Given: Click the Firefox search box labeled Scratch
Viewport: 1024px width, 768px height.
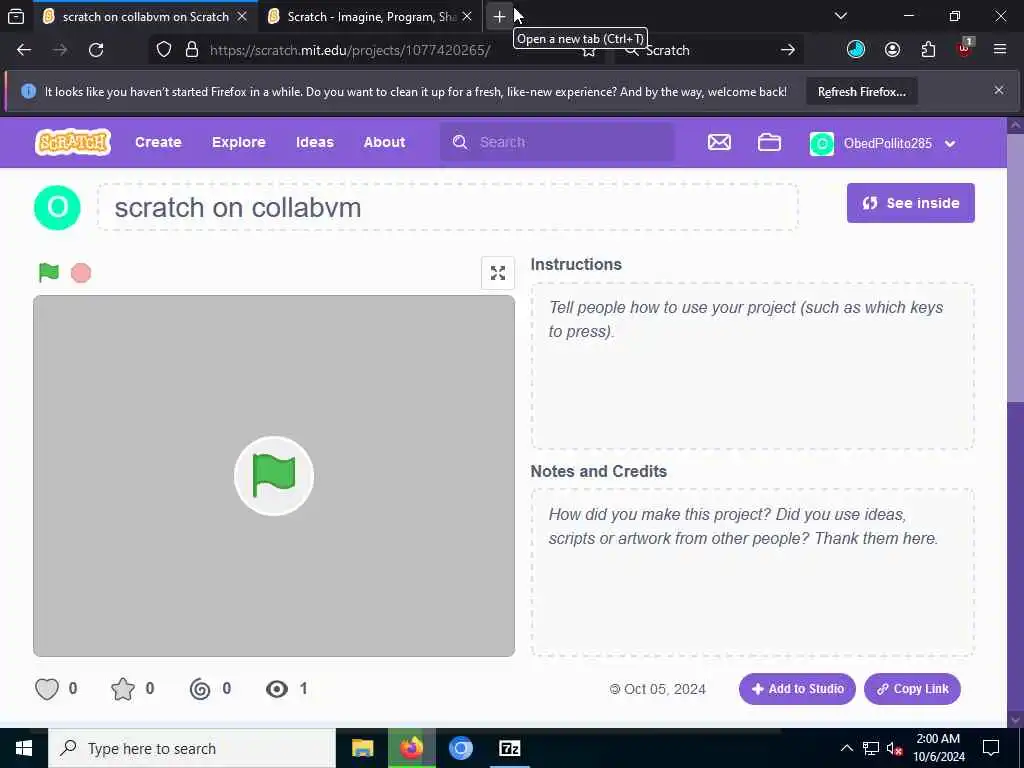Looking at the screenshot, I should coord(709,50).
